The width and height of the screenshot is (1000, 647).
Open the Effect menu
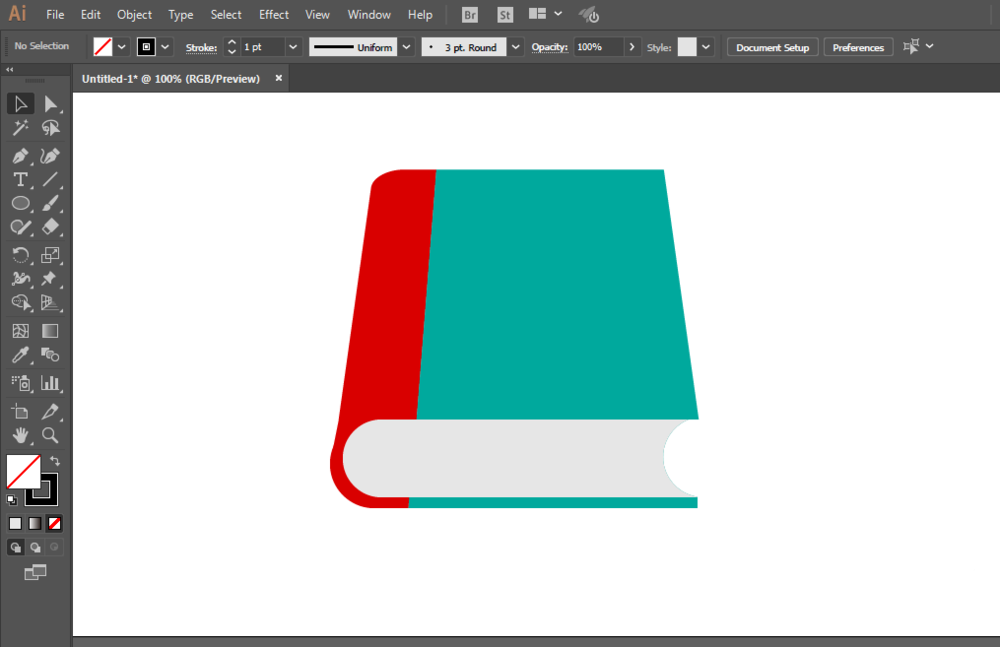point(274,14)
